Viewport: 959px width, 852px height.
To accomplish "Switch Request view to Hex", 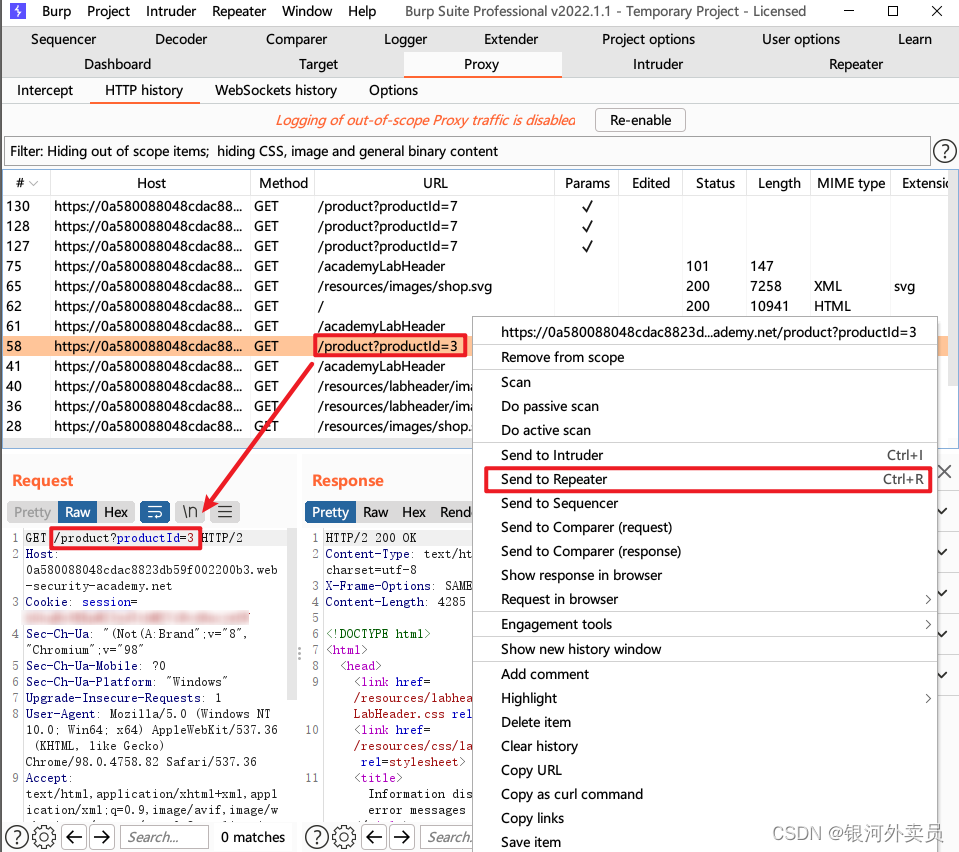I will pos(116,512).
